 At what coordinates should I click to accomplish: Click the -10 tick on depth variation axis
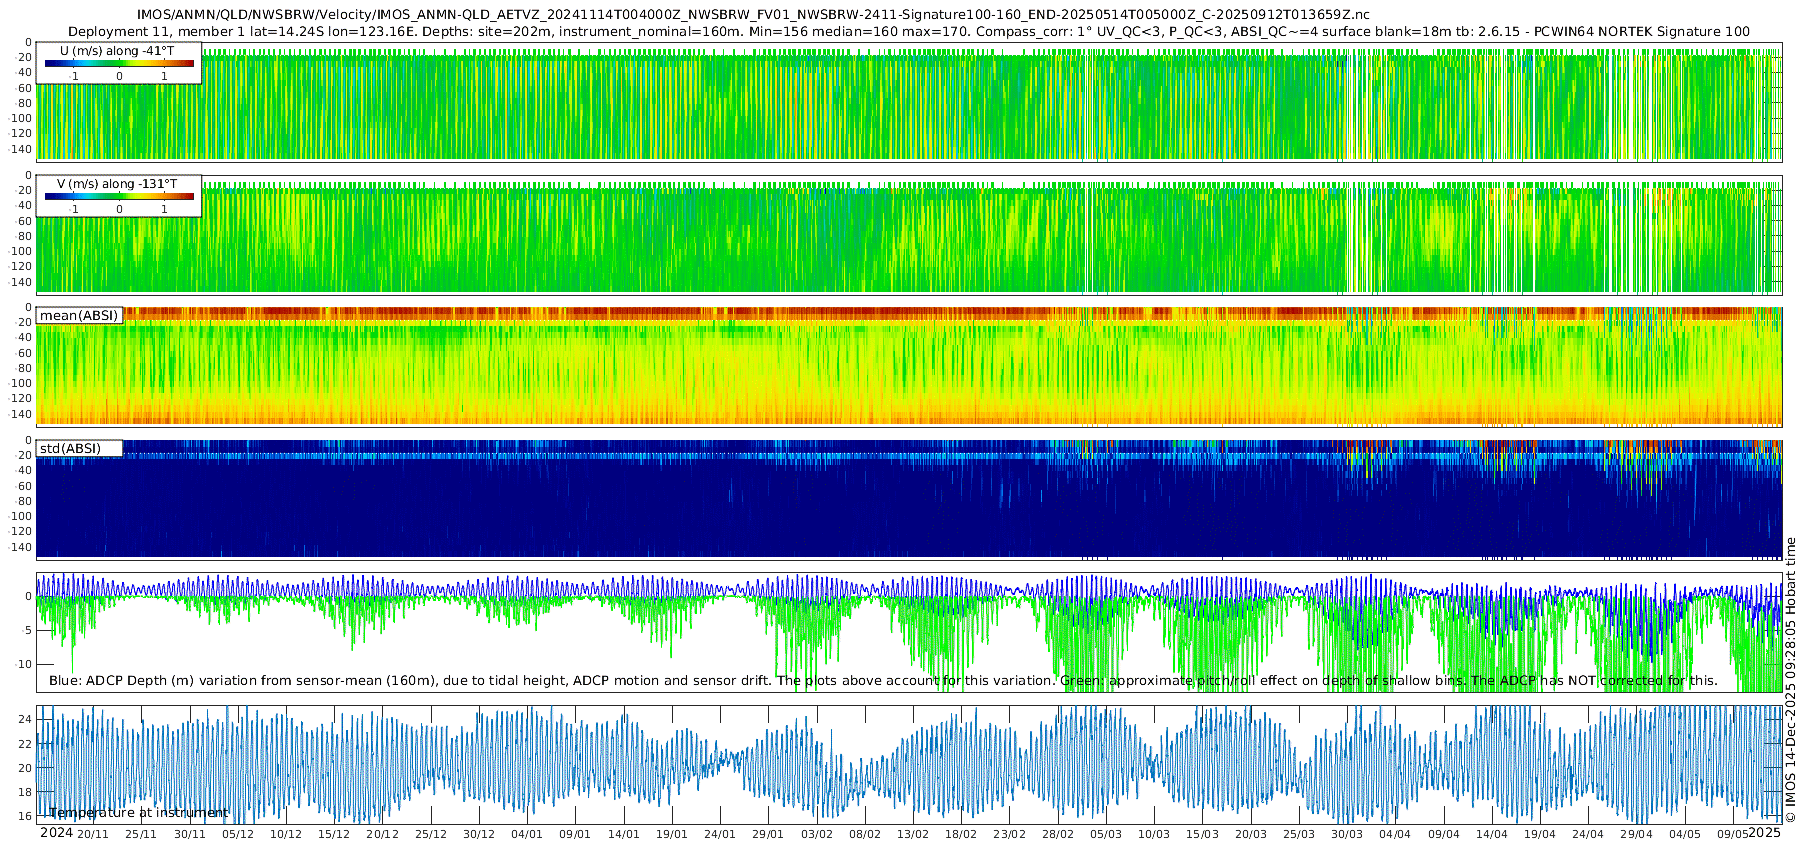23,664
